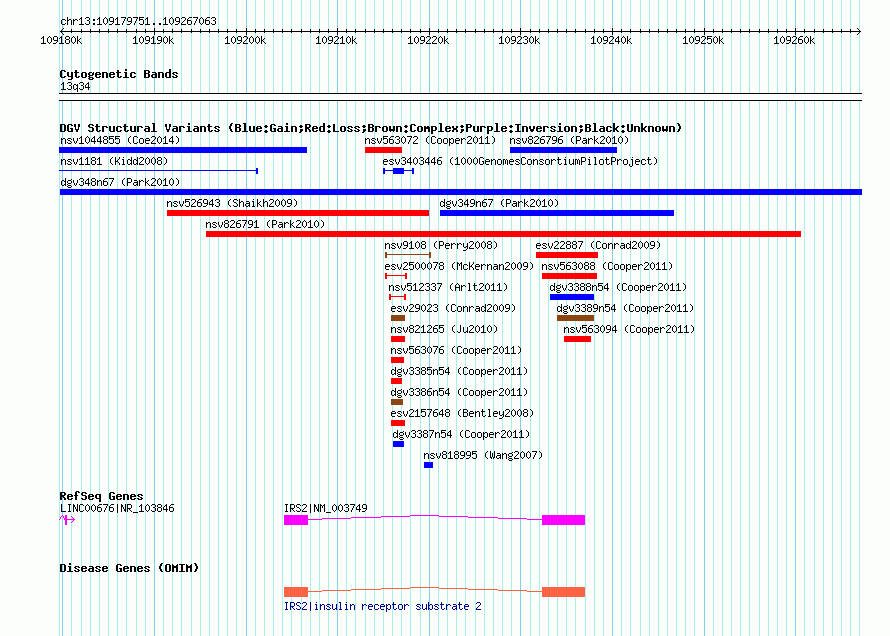The height and width of the screenshot is (636, 890).
Task: Click the 109190k ruler mark
Action: point(153,40)
